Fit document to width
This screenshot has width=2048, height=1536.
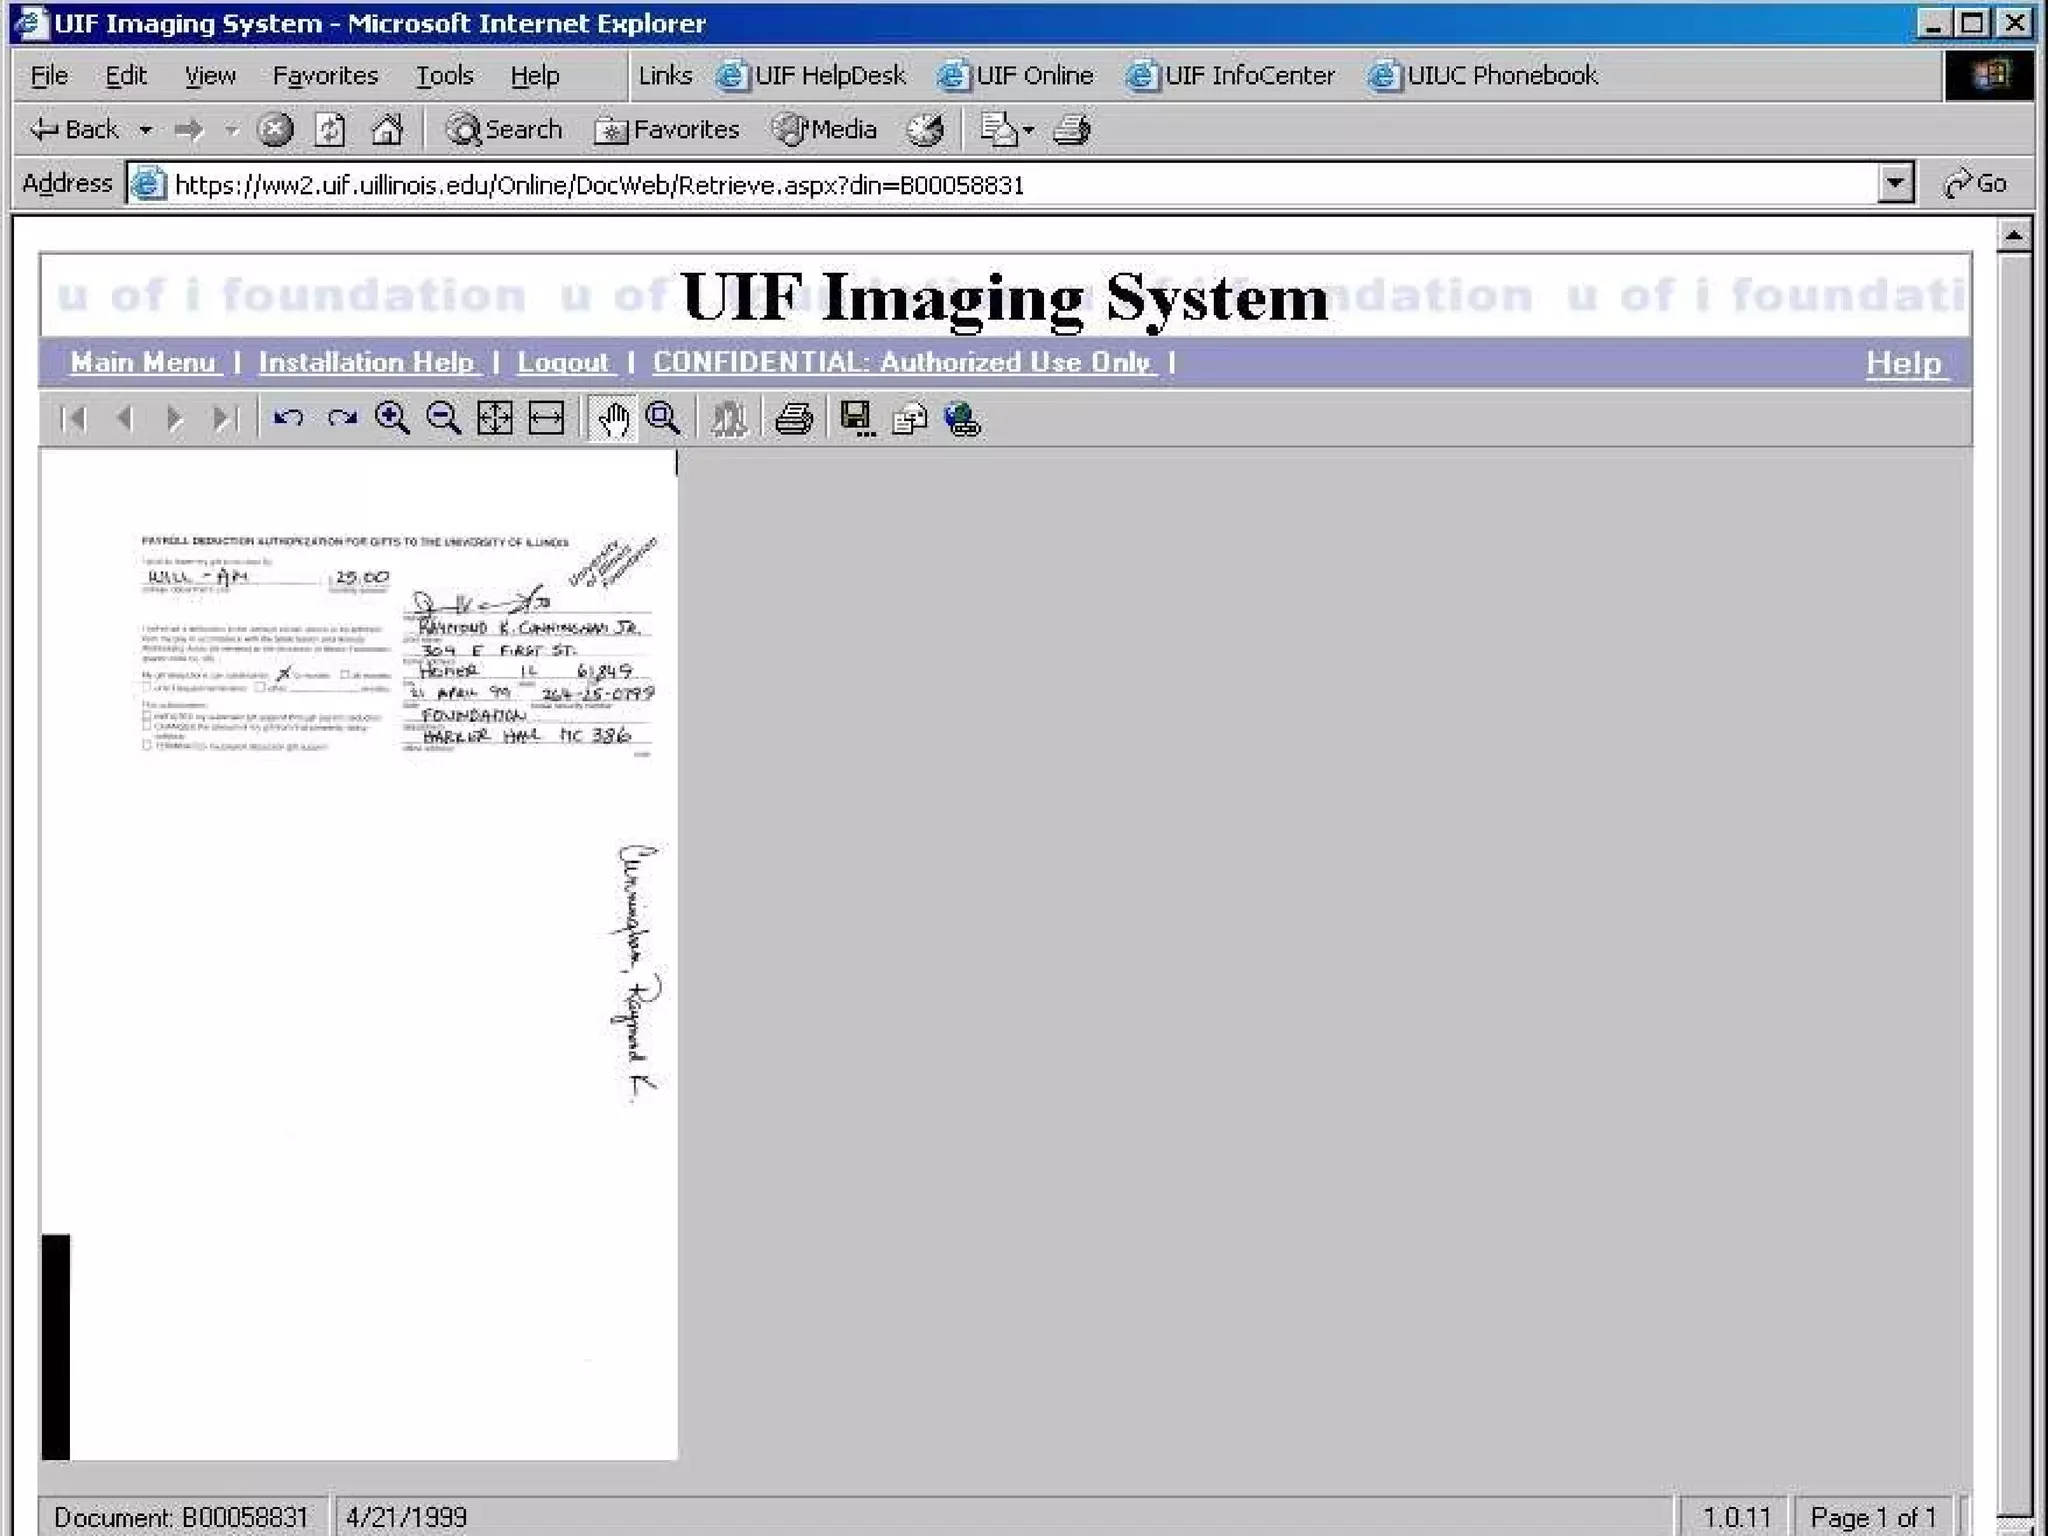(546, 418)
